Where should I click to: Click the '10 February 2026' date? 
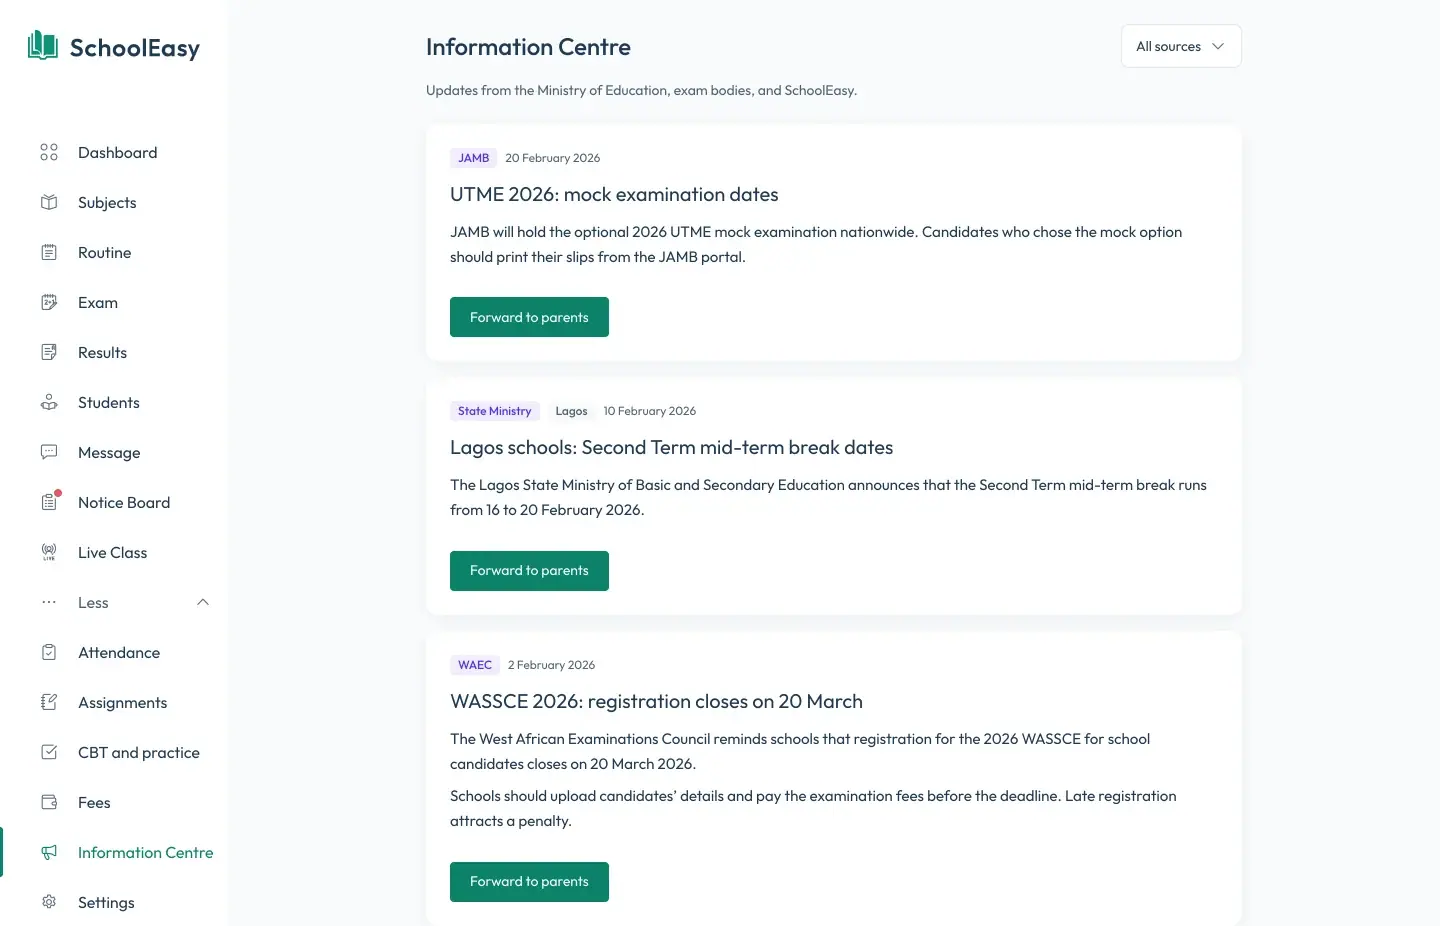650,411
